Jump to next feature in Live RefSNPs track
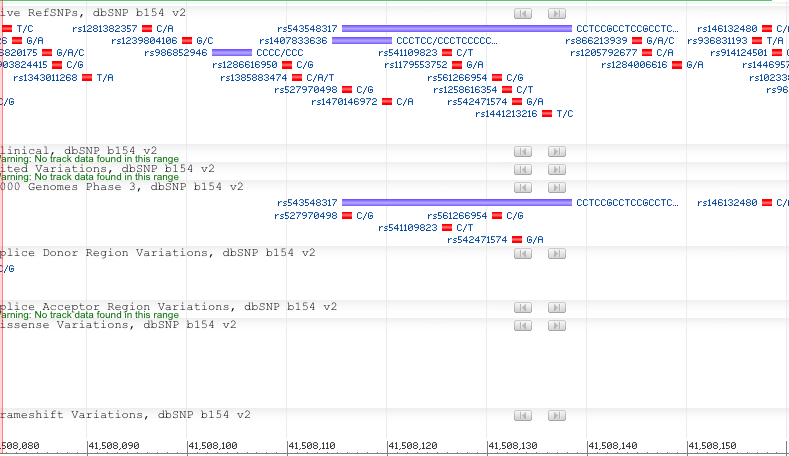 click(557, 12)
